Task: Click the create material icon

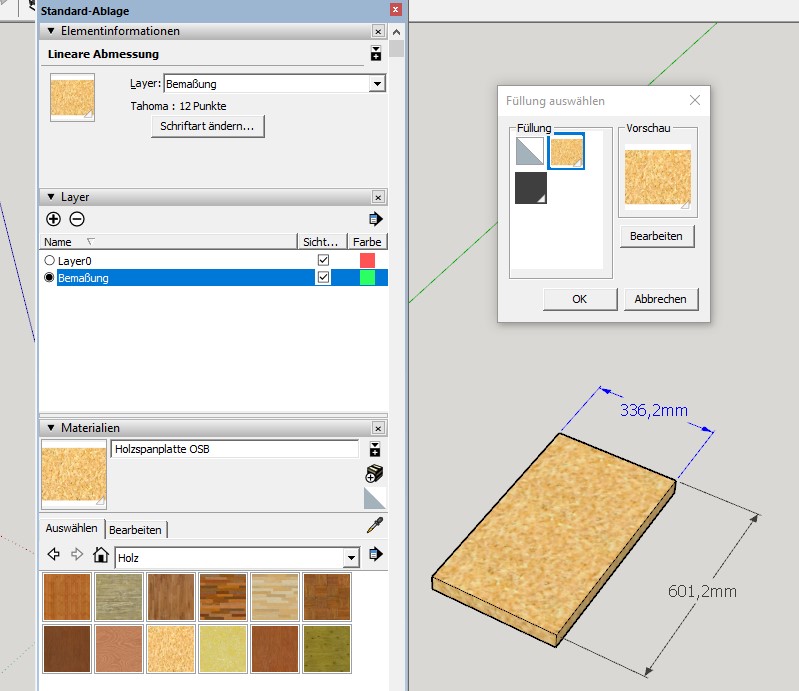Action: click(375, 474)
